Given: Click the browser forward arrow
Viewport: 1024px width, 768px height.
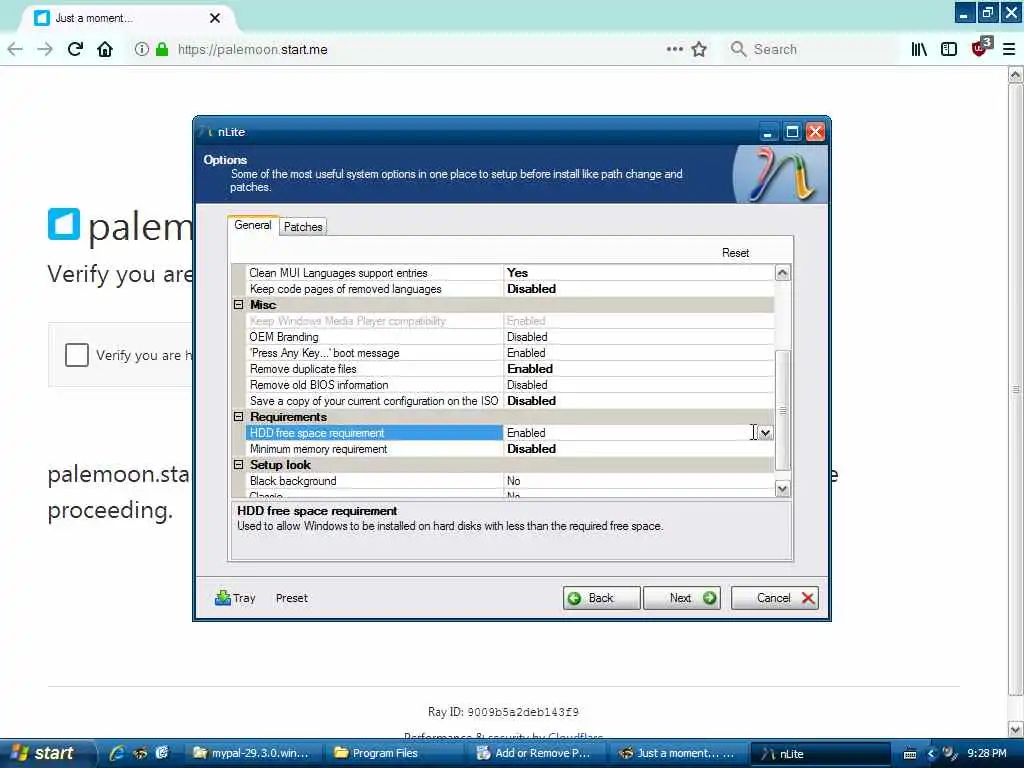Looking at the screenshot, I should 45,50.
